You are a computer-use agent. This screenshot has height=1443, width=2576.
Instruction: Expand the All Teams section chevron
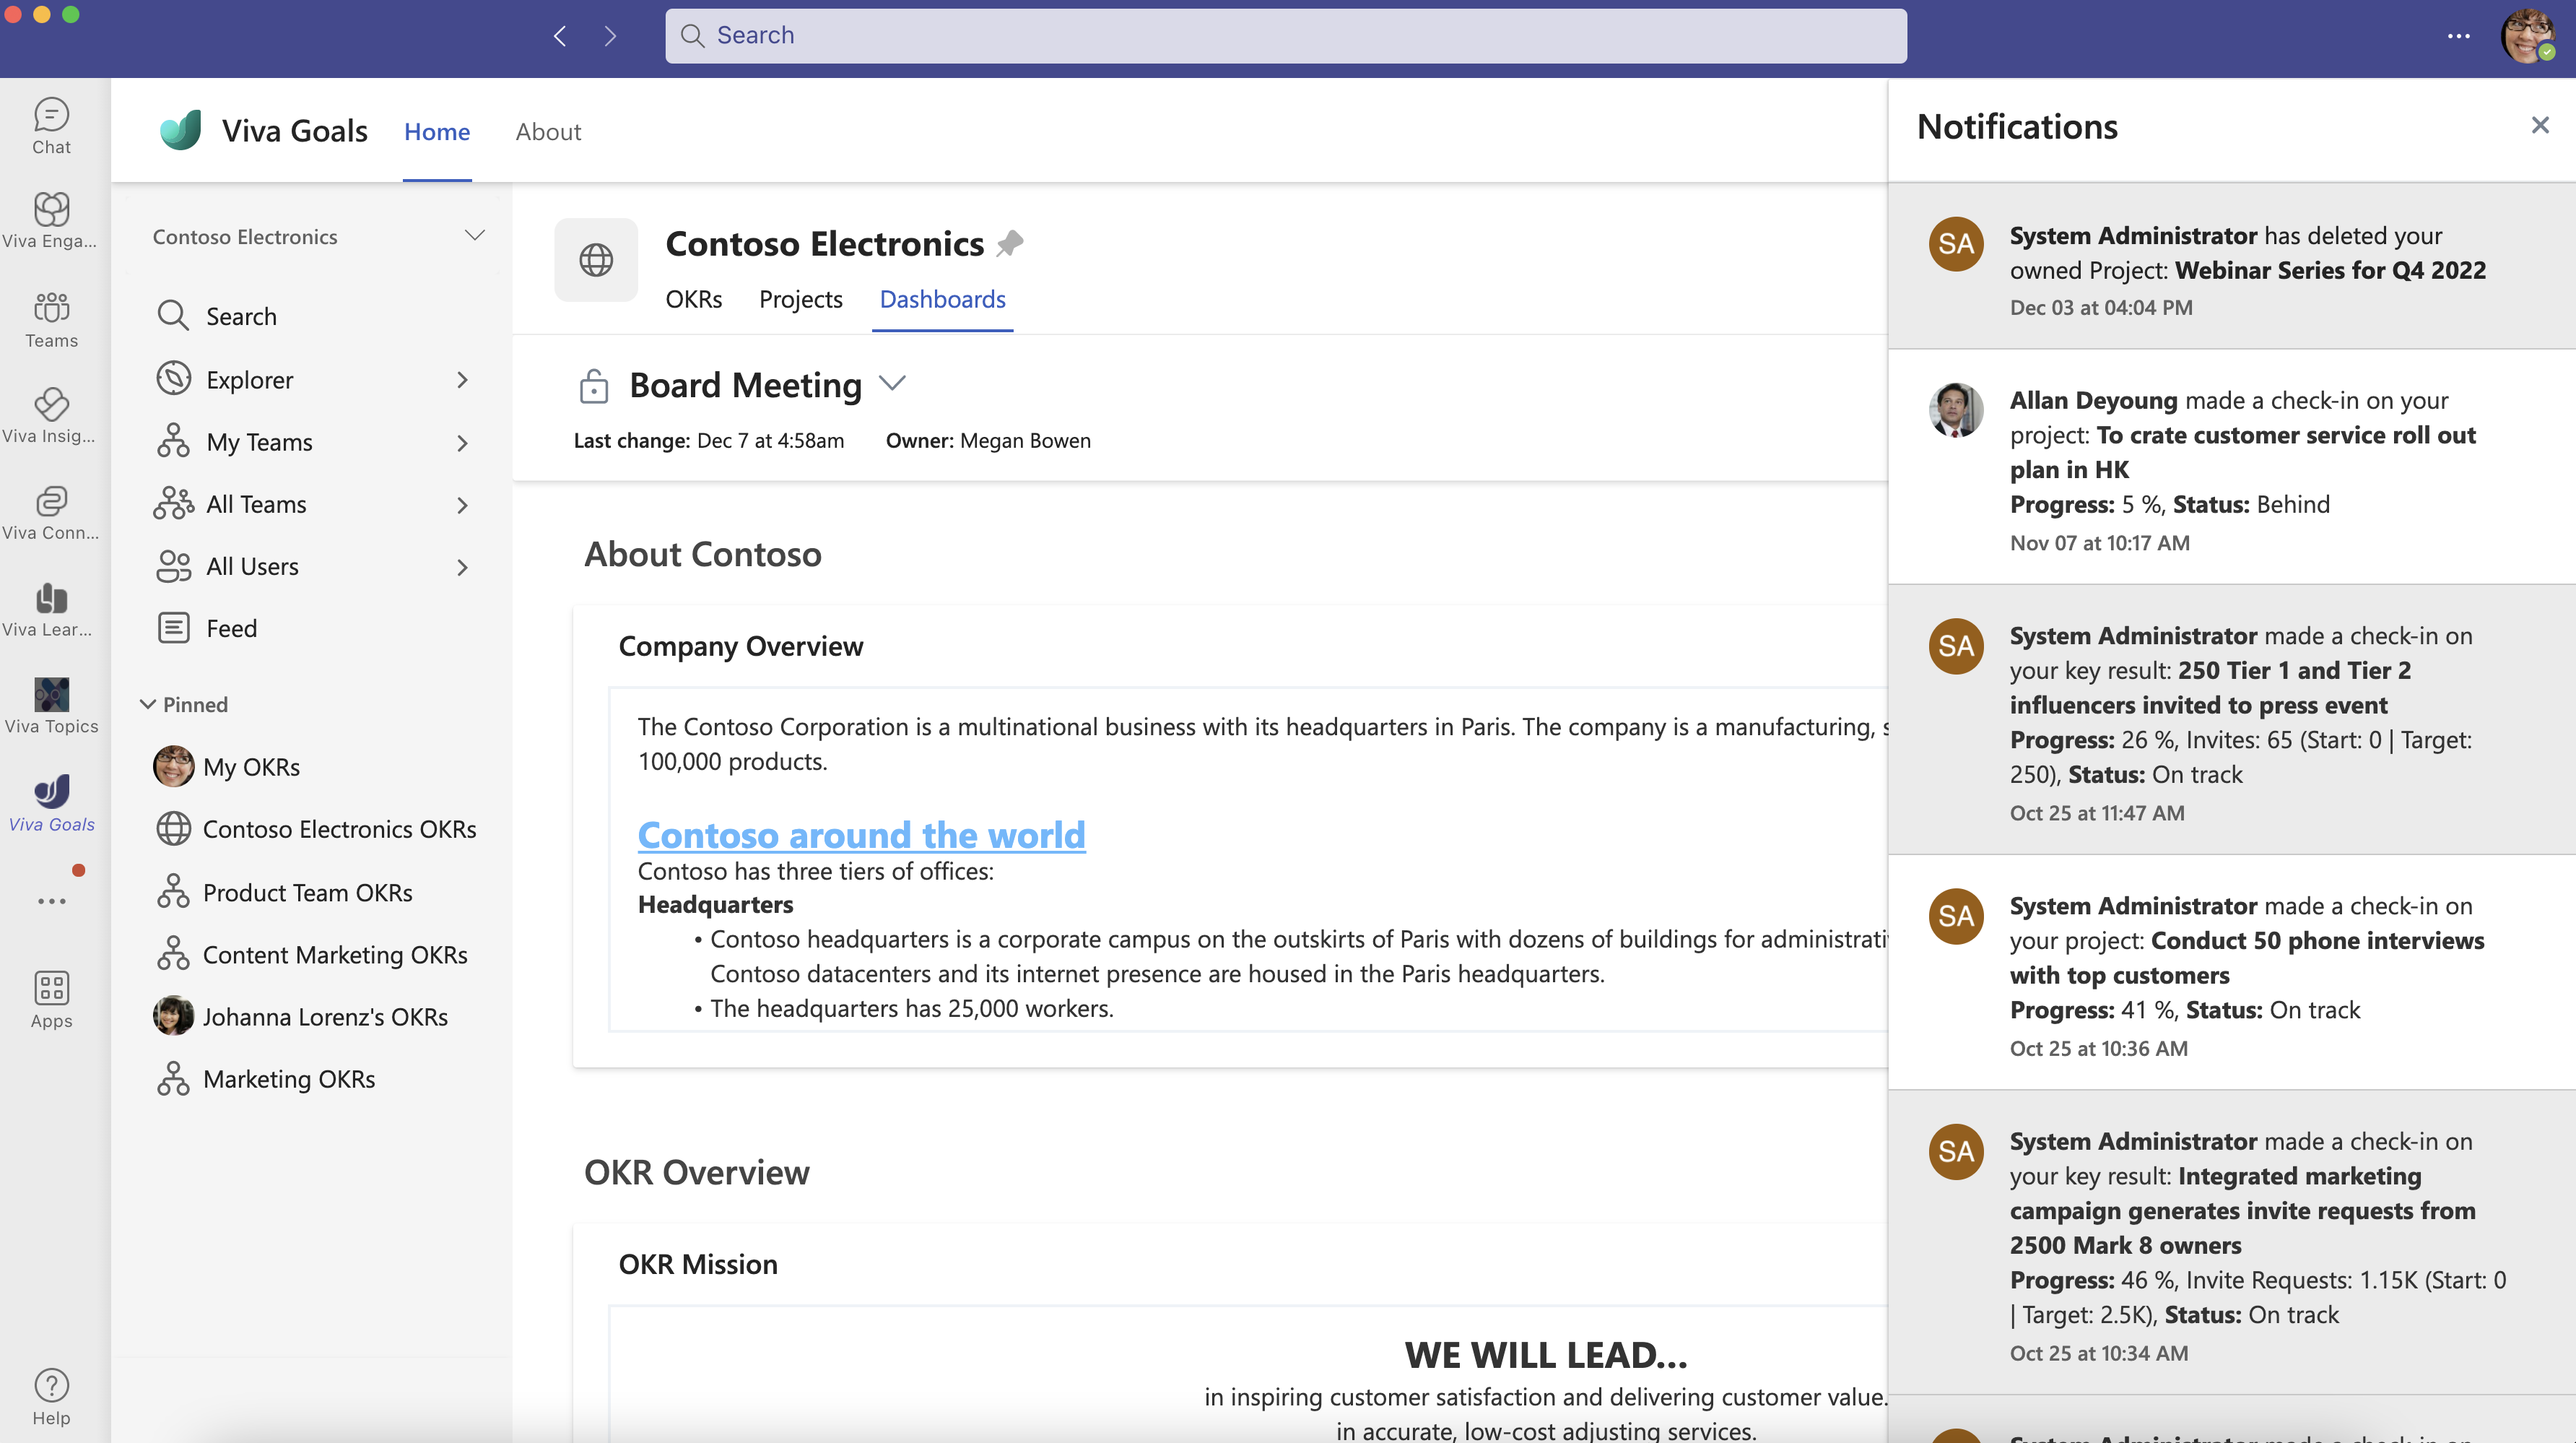point(462,503)
